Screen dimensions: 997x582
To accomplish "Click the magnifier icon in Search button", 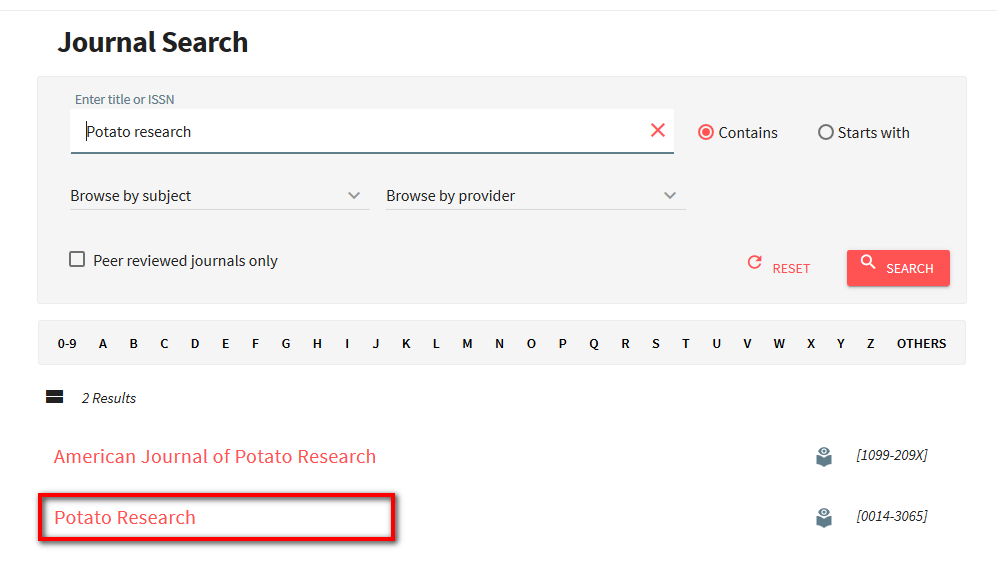I will 868,261.
